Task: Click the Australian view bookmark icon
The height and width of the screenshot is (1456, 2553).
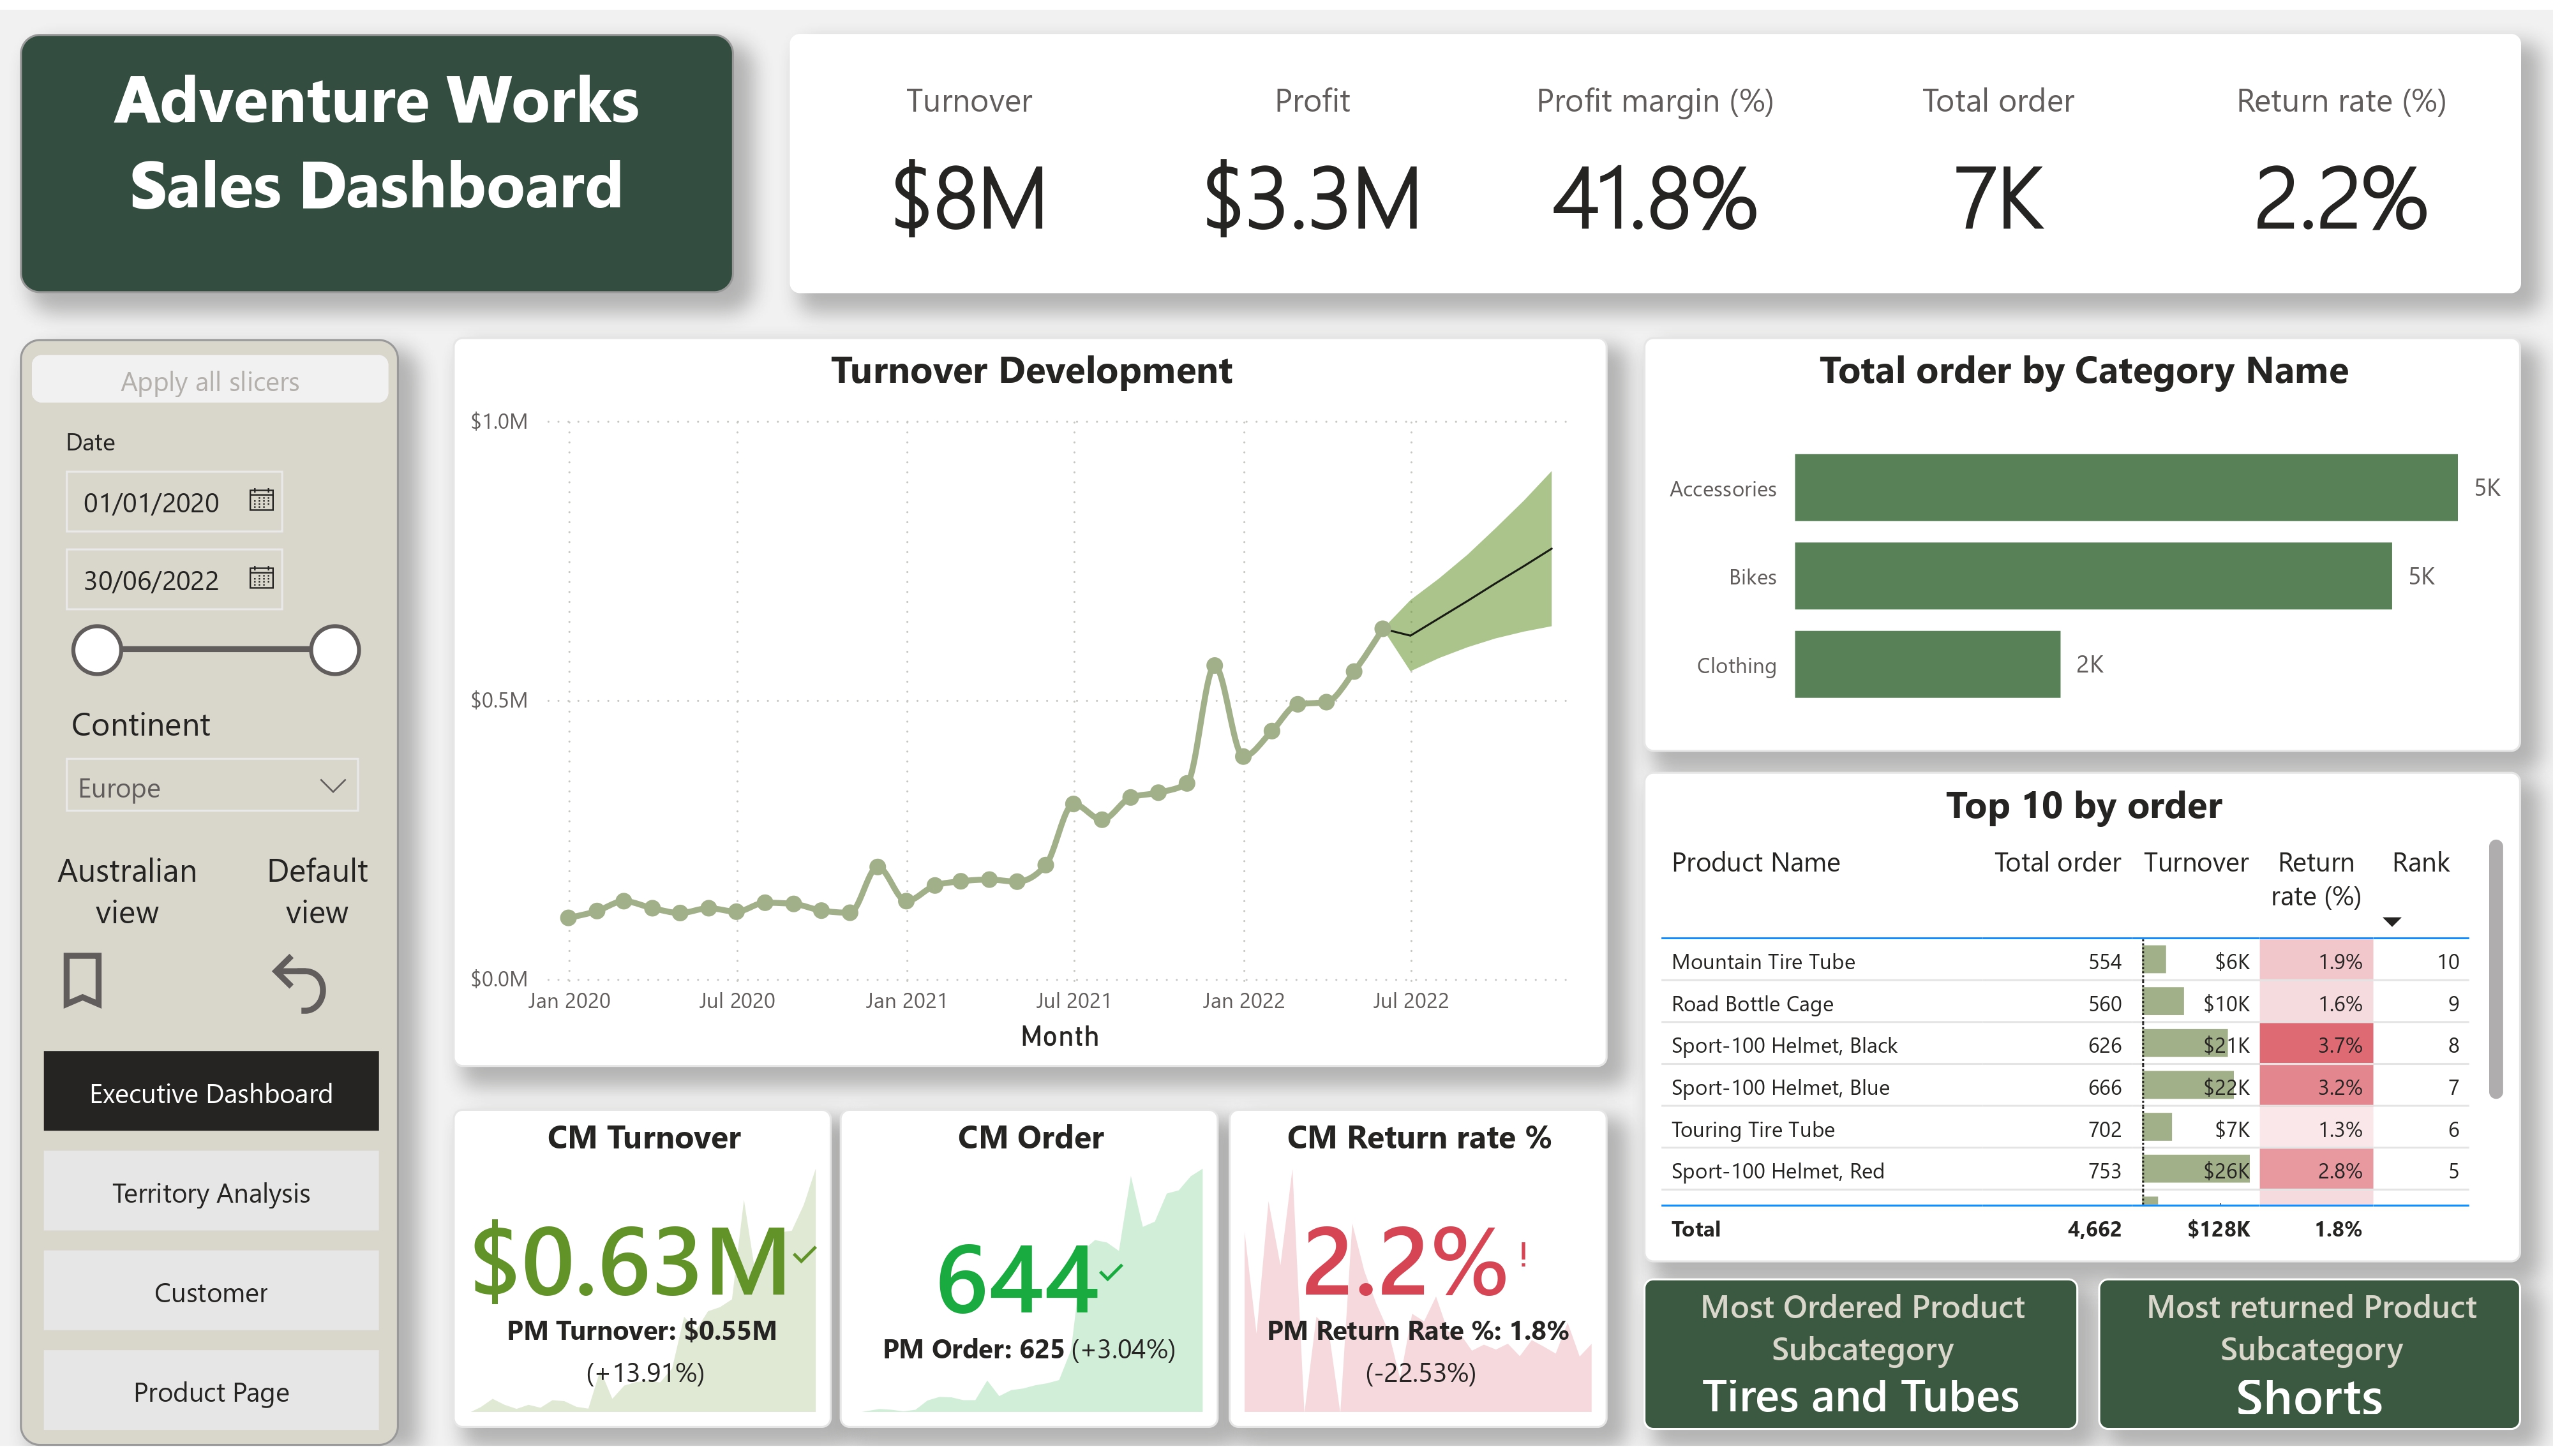Action: point(82,980)
